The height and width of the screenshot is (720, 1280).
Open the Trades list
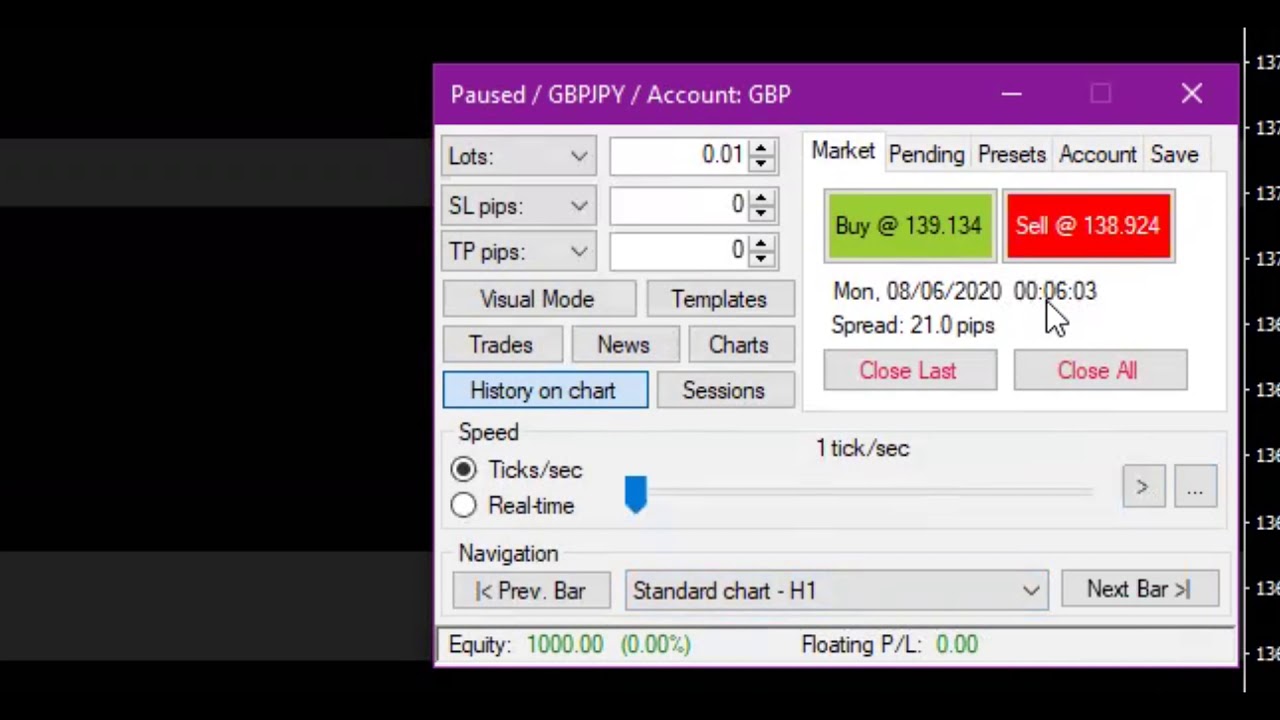coord(501,344)
